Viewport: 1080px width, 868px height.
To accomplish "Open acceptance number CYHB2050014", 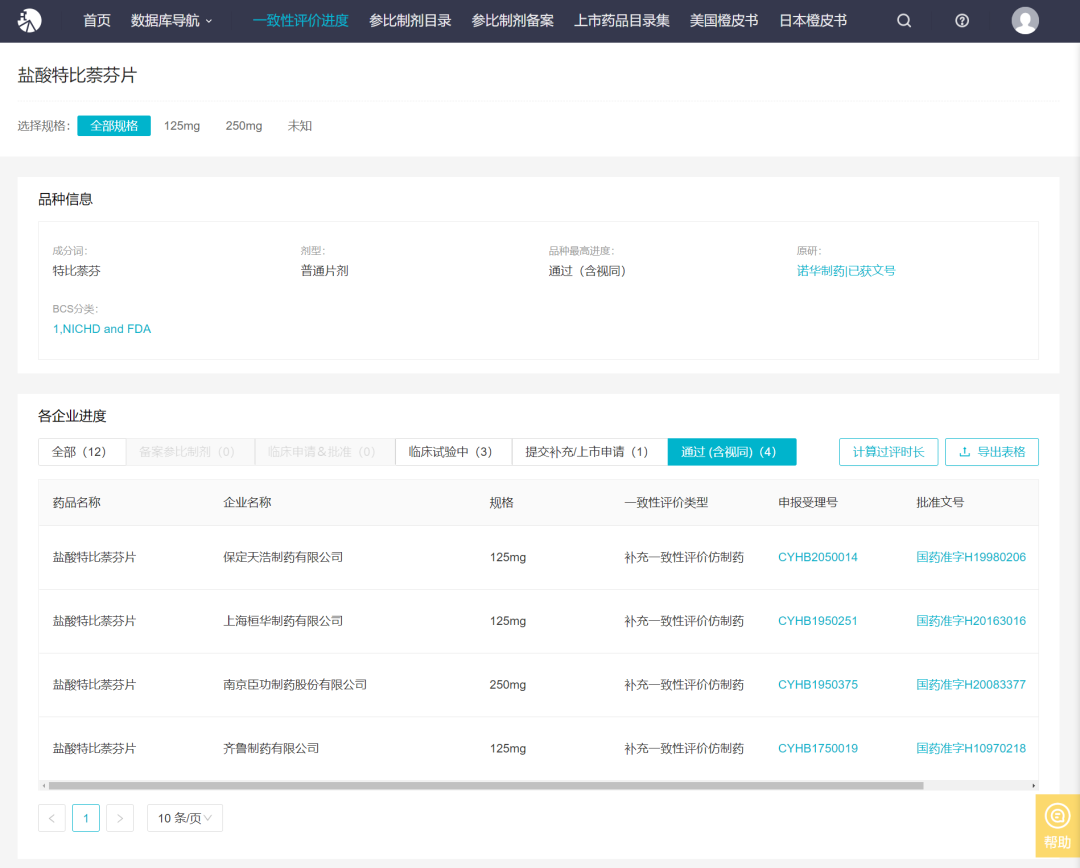I will click(818, 557).
